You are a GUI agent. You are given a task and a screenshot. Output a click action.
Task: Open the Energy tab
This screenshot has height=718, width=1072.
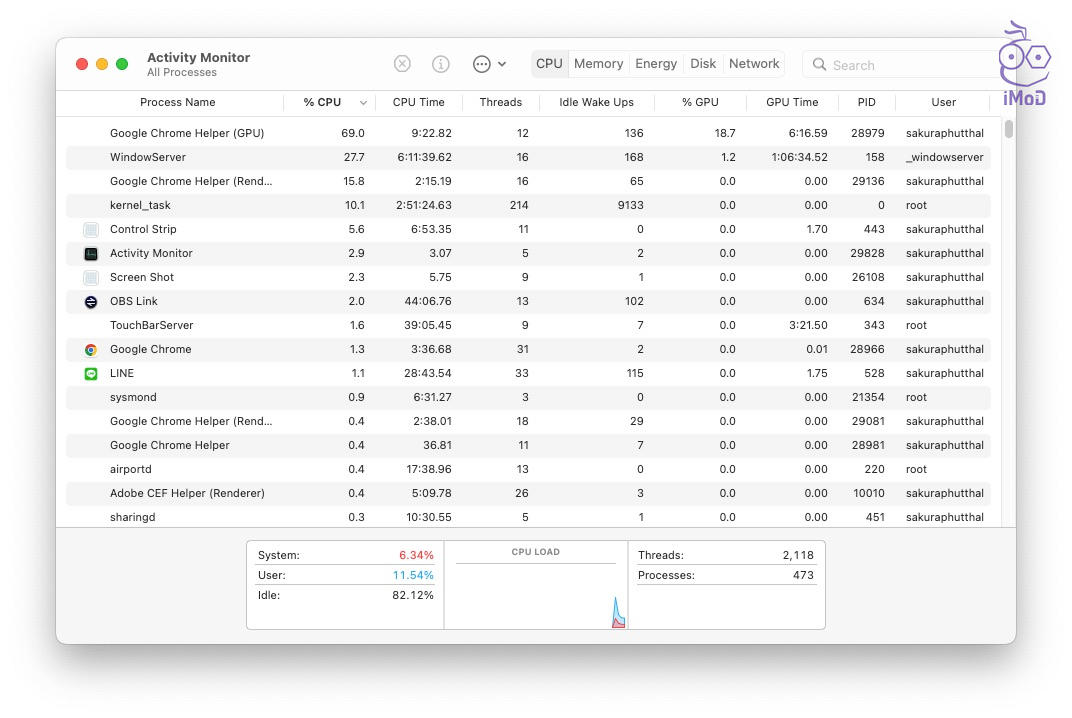656,64
